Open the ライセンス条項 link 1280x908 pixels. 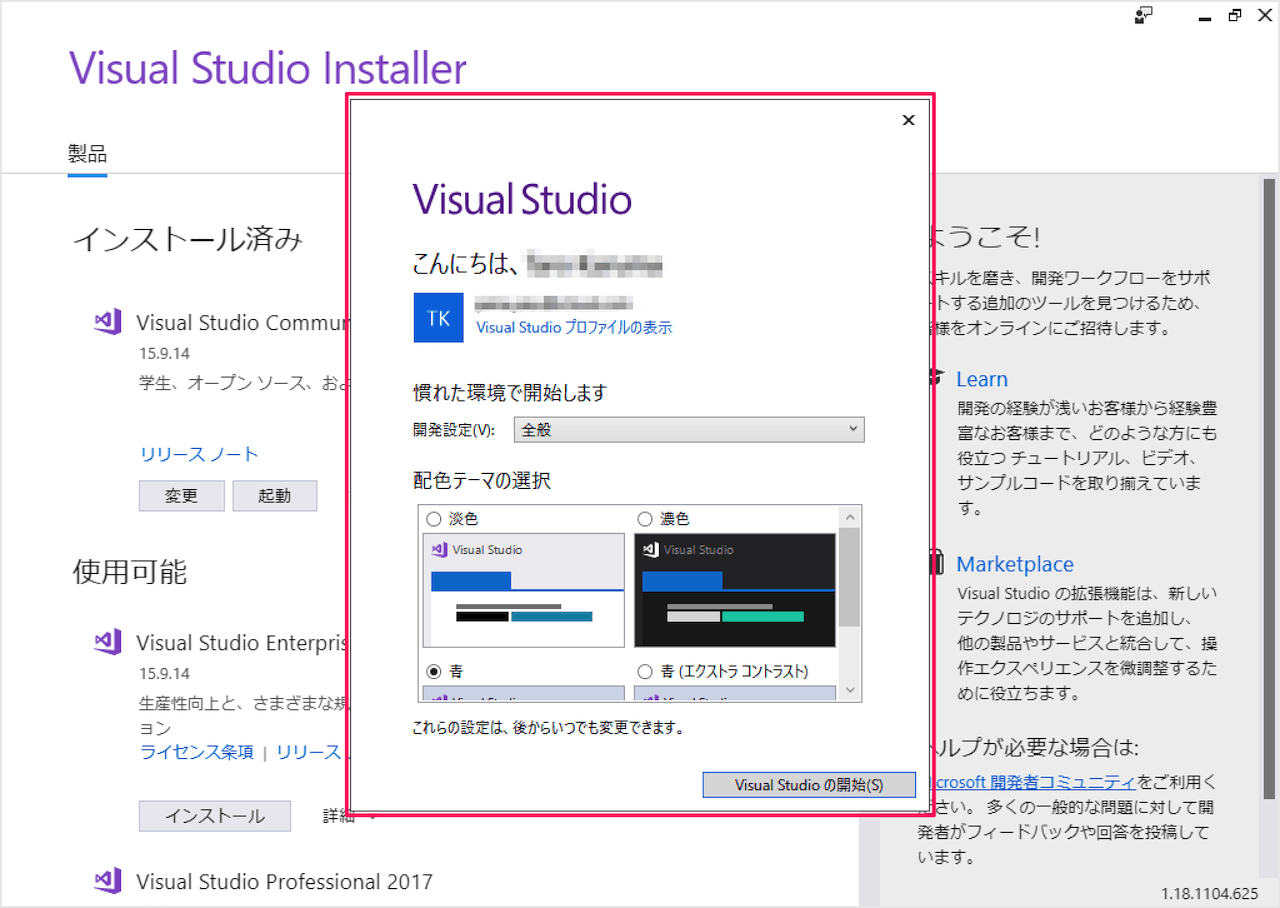(197, 752)
